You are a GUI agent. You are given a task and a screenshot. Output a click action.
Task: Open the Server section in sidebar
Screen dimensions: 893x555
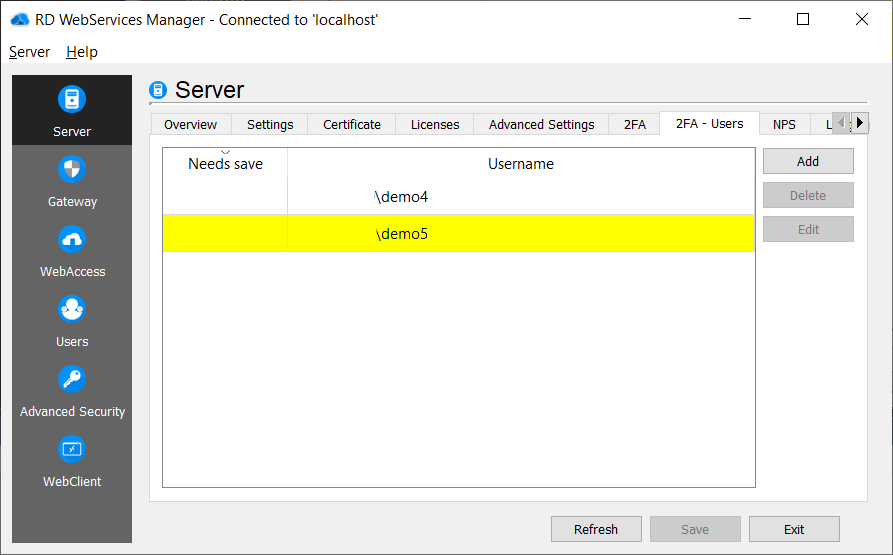(72, 110)
